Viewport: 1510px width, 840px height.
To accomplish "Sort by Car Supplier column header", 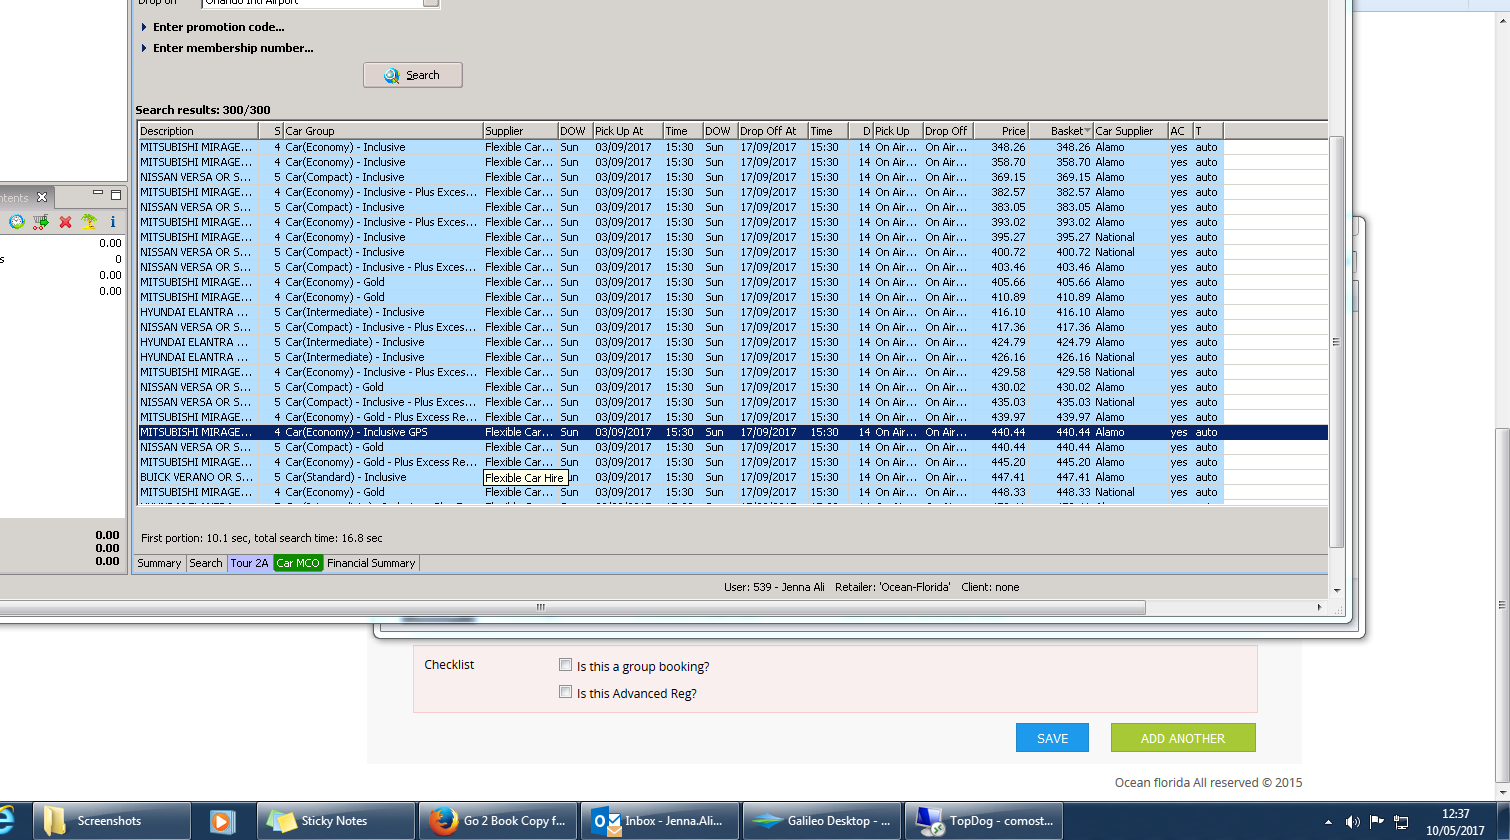I will coord(1129,131).
